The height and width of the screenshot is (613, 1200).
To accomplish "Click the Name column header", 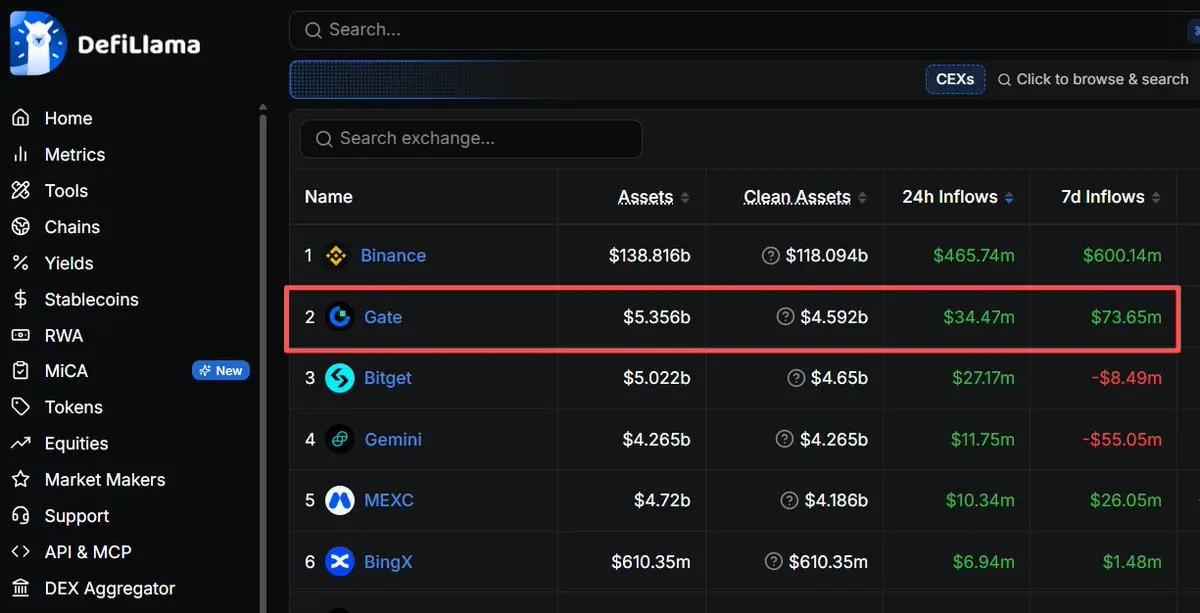I will pos(329,197).
